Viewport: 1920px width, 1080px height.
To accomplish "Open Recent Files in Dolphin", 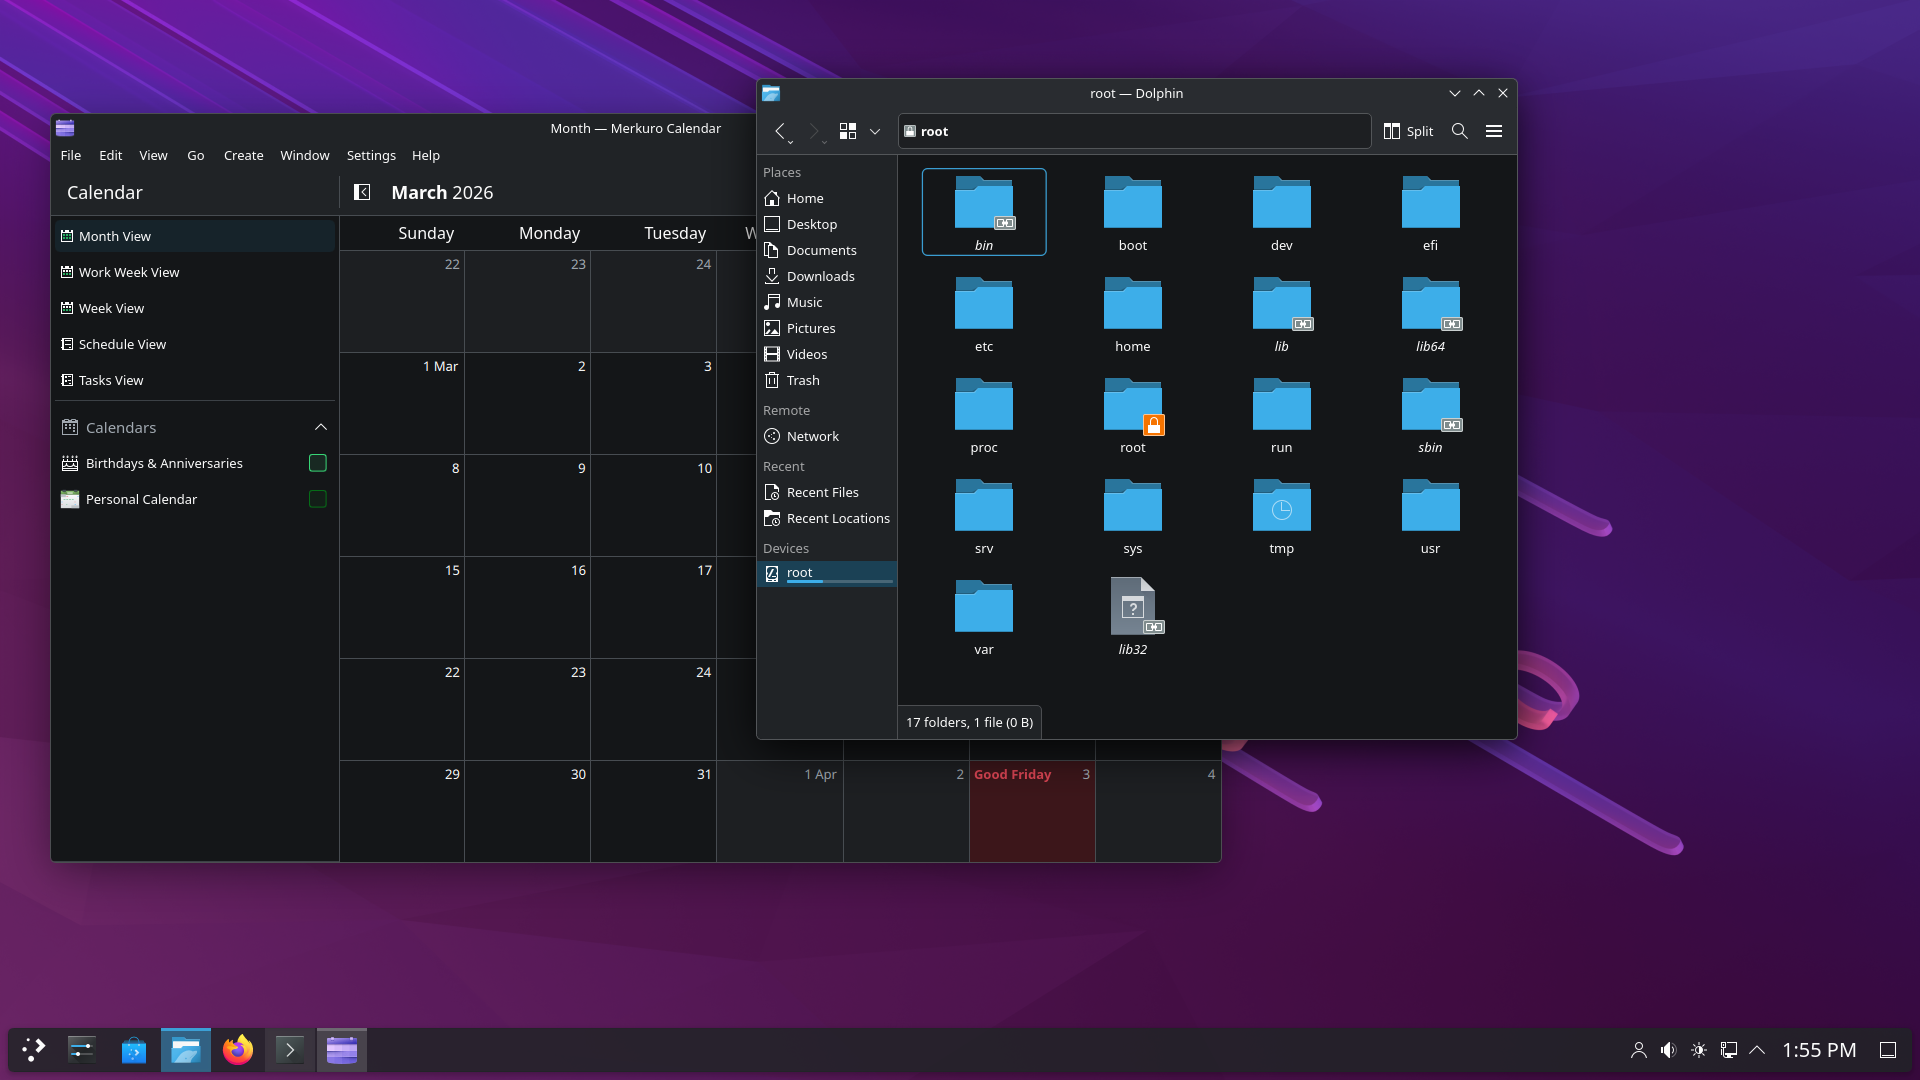I will [827, 492].
